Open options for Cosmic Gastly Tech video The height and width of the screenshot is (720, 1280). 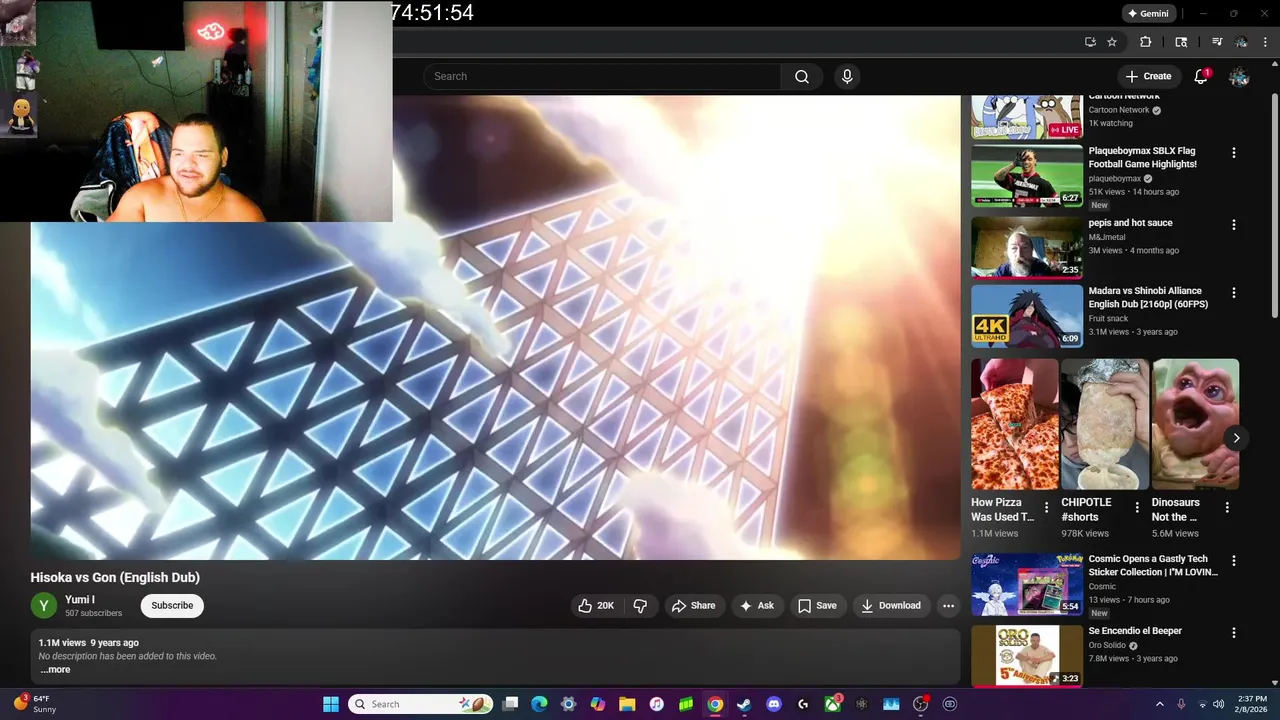1234,561
